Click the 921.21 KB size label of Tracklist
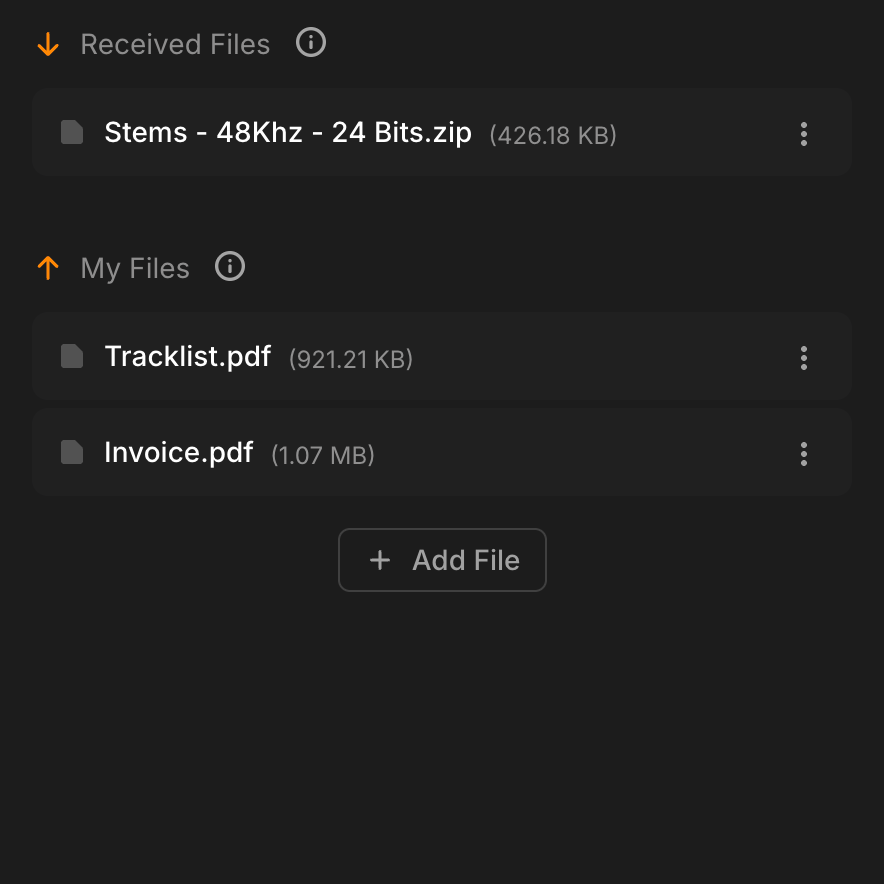The height and width of the screenshot is (884, 884). click(x=351, y=359)
